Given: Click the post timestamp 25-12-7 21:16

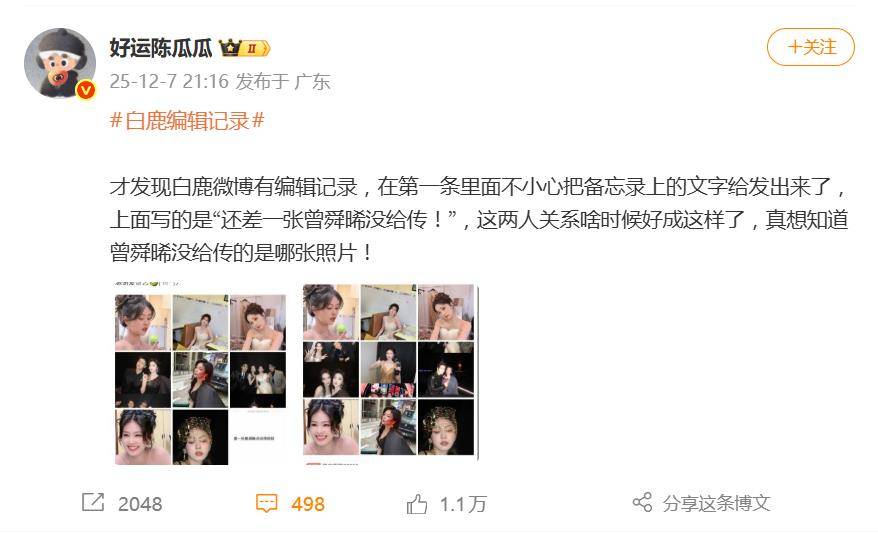Looking at the screenshot, I should [x=169, y=82].
